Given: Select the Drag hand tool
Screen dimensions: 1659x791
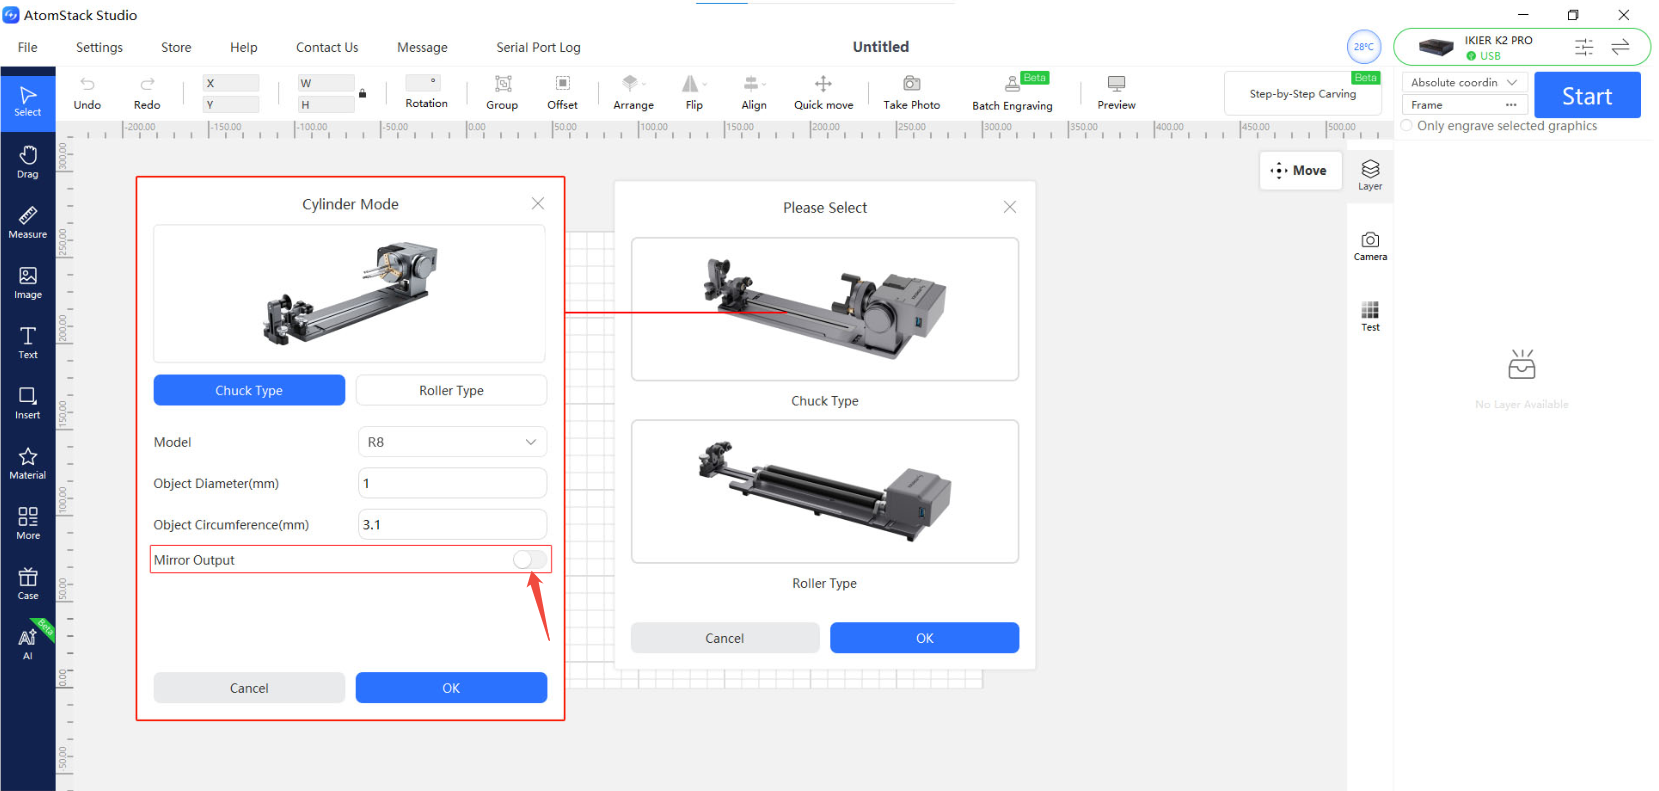Looking at the screenshot, I should point(28,161).
